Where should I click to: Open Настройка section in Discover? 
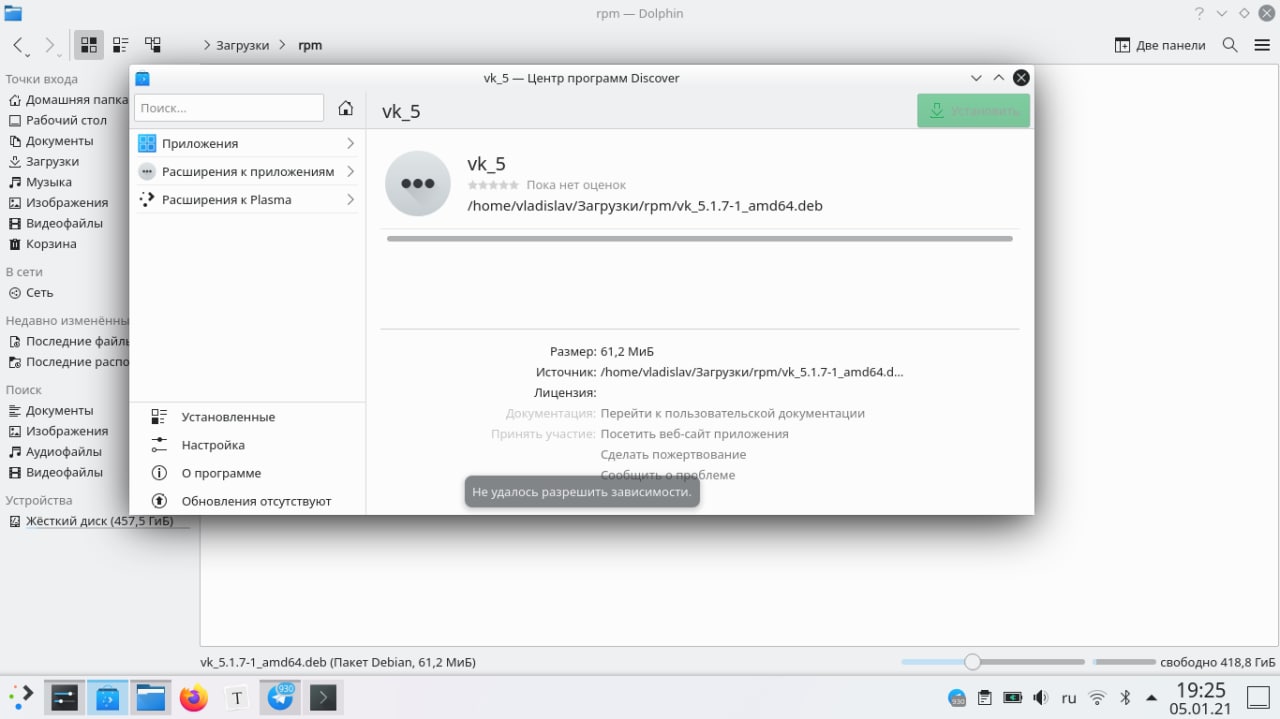click(x=246, y=445)
